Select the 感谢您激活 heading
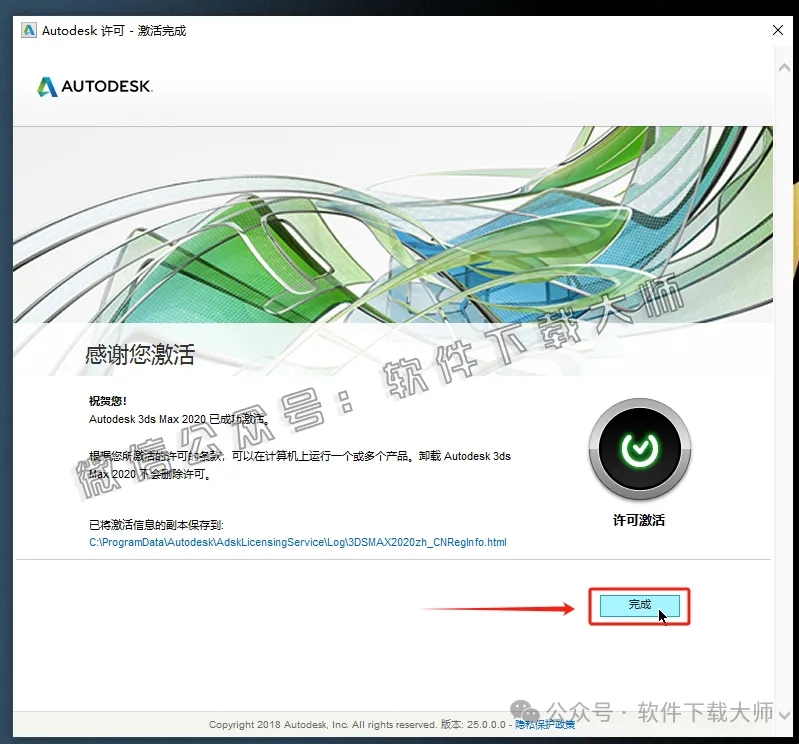 pyautogui.click(x=140, y=355)
